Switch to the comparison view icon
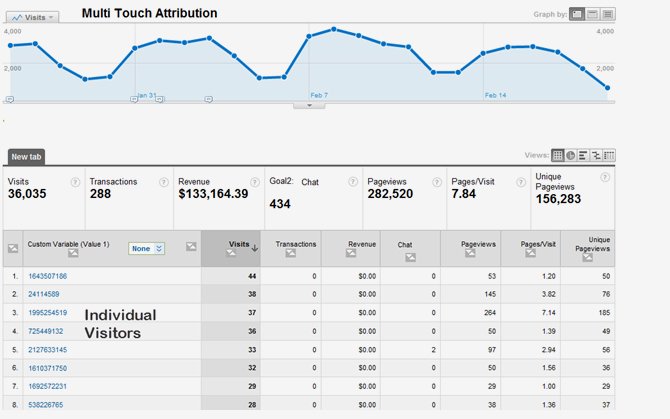670x419 pixels. pyautogui.click(x=596, y=155)
